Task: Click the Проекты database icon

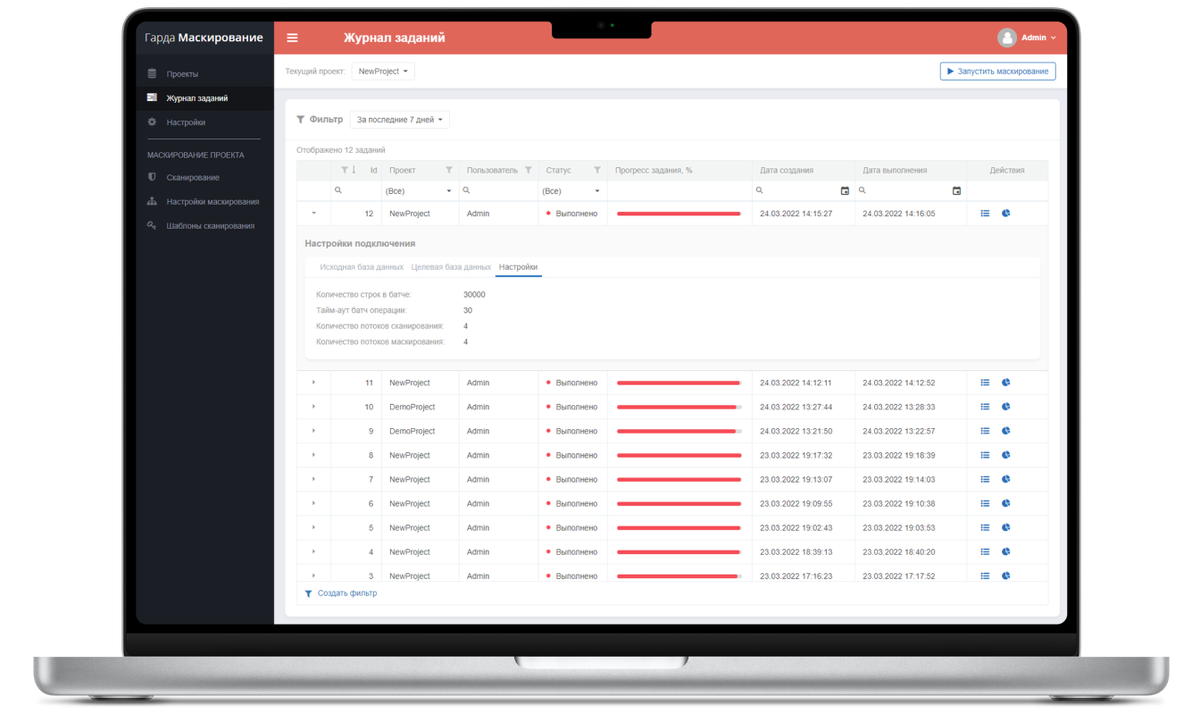Action: tap(152, 74)
